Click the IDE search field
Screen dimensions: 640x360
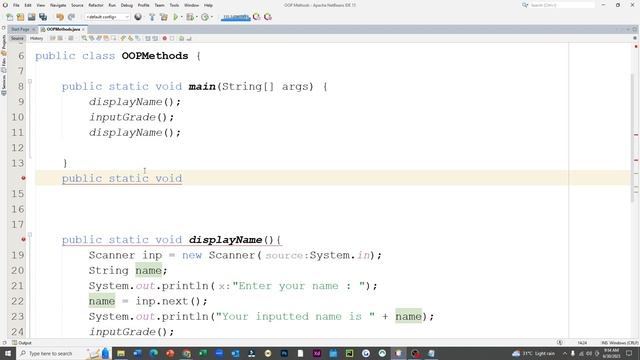562,5
